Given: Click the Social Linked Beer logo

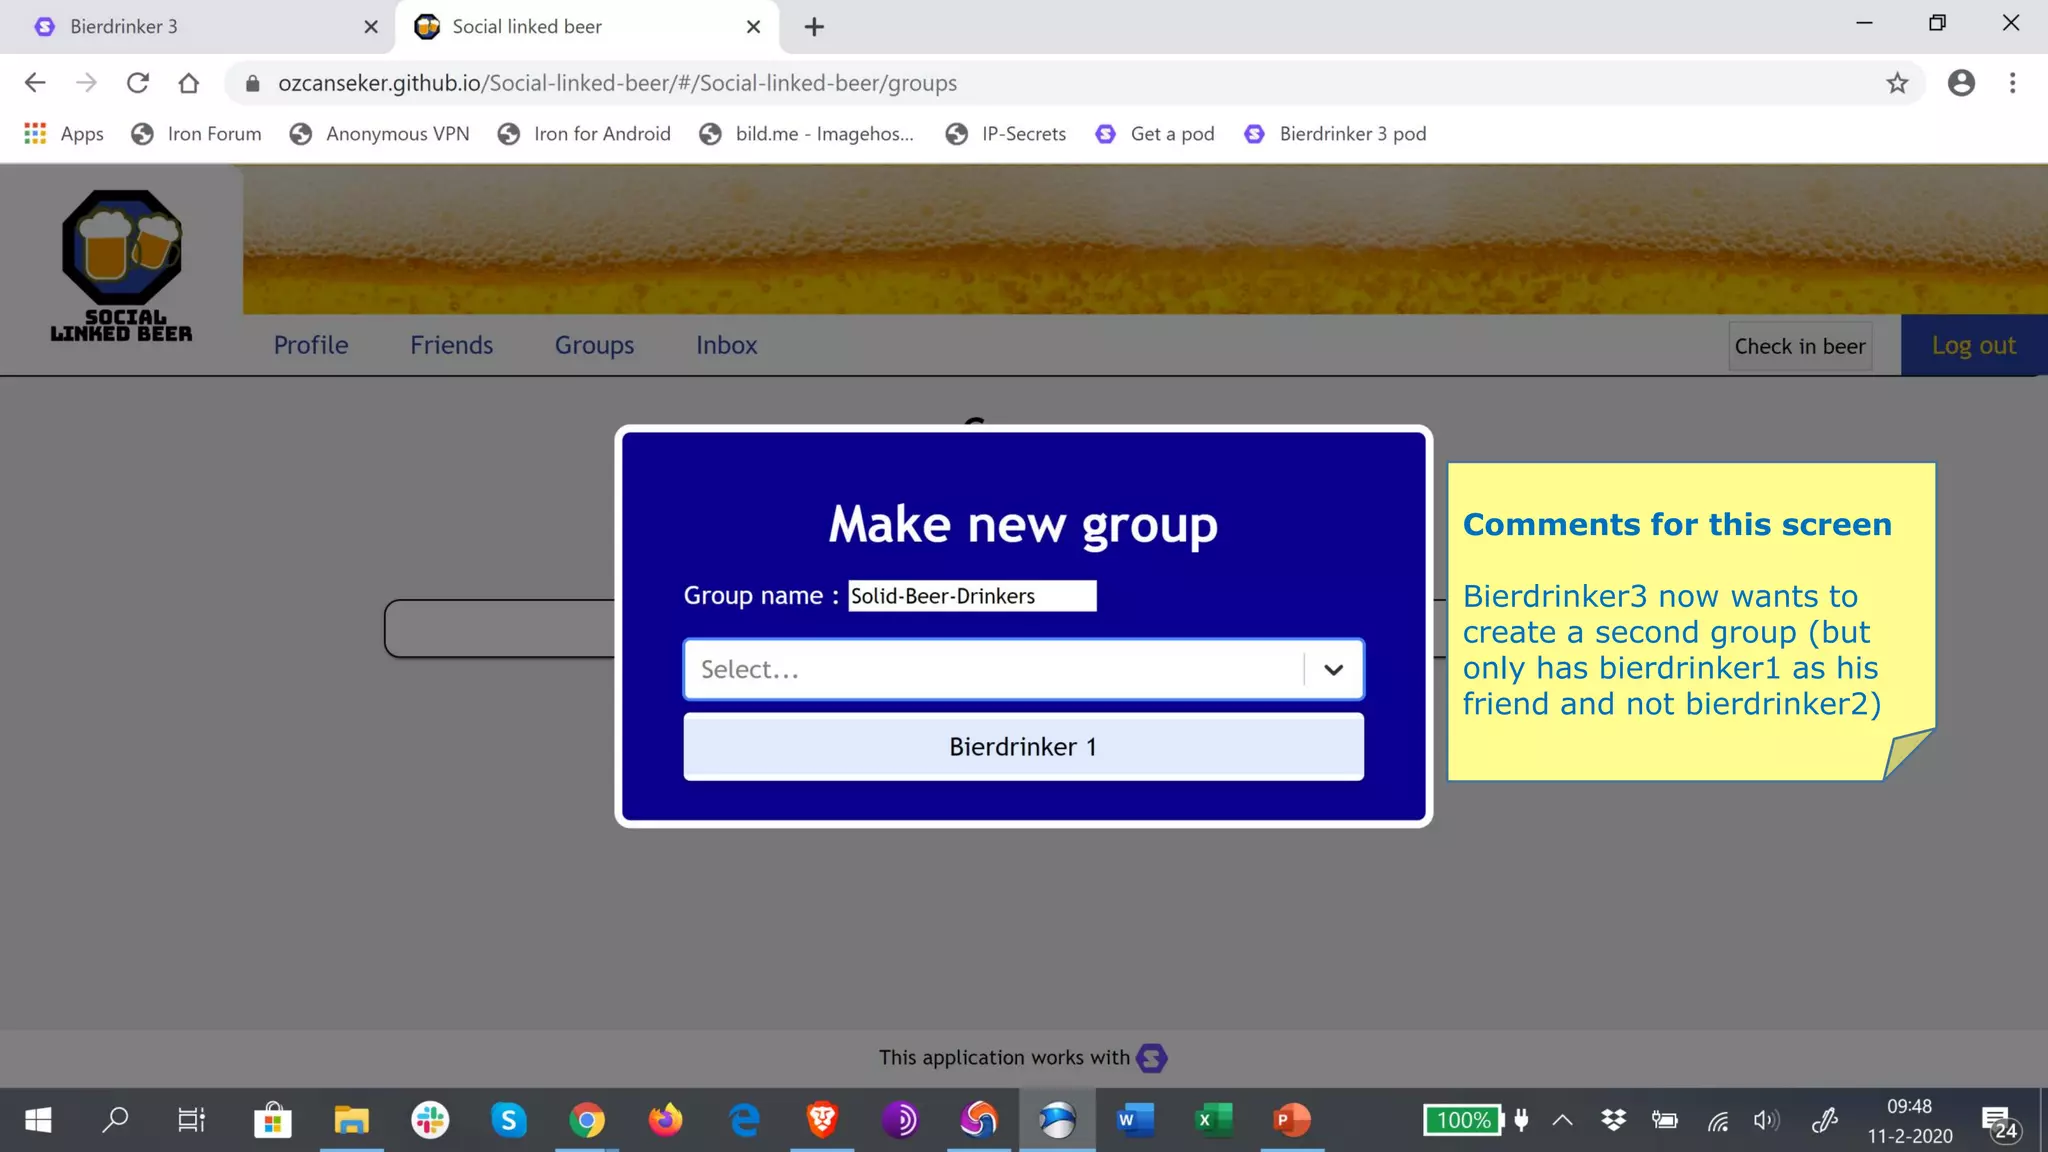Looking at the screenshot, I should [x=122, y=266].
